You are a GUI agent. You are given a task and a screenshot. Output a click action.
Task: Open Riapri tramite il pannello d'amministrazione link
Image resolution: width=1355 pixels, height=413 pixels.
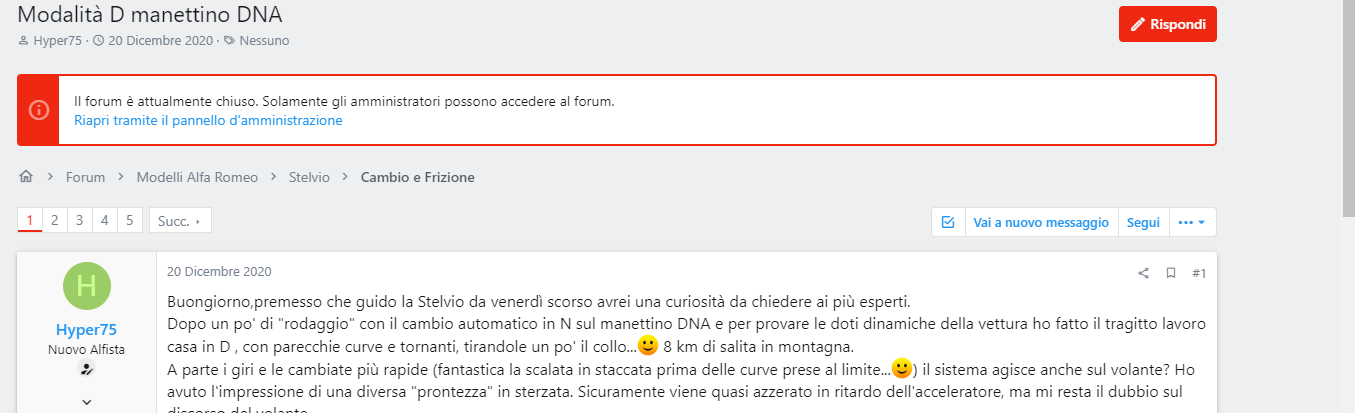click(208, 120)
